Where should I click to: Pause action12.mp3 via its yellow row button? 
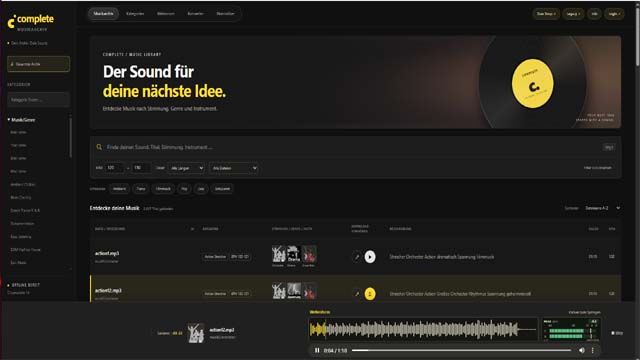click(x=370, y=294)
